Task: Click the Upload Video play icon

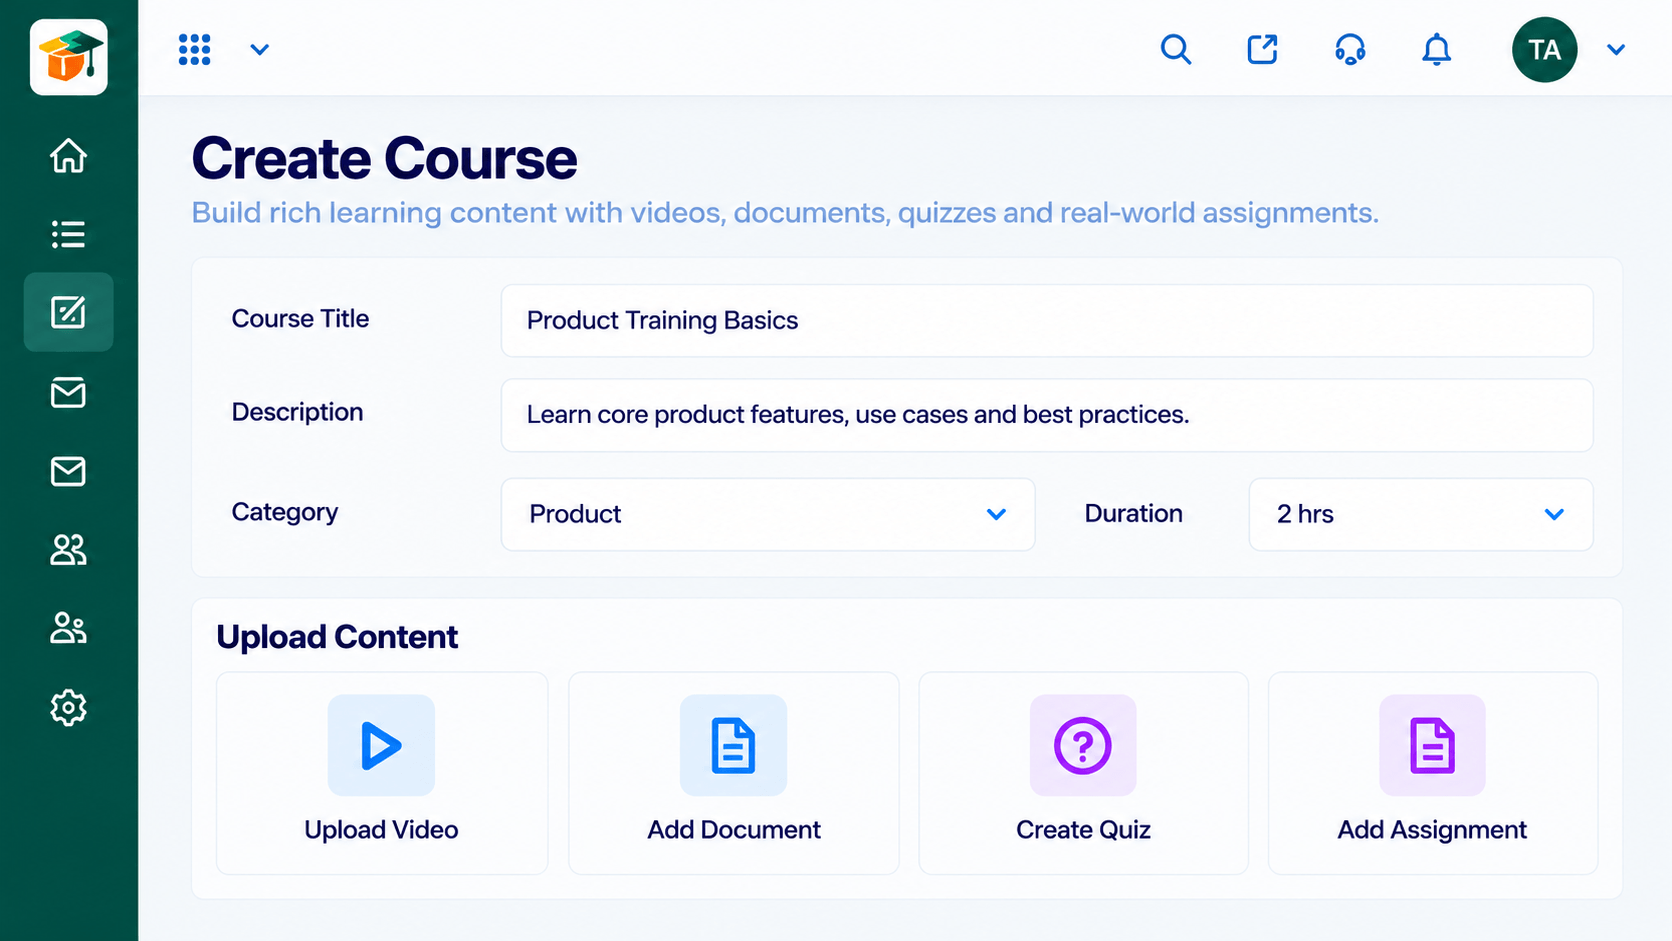Action: (381, 745)
